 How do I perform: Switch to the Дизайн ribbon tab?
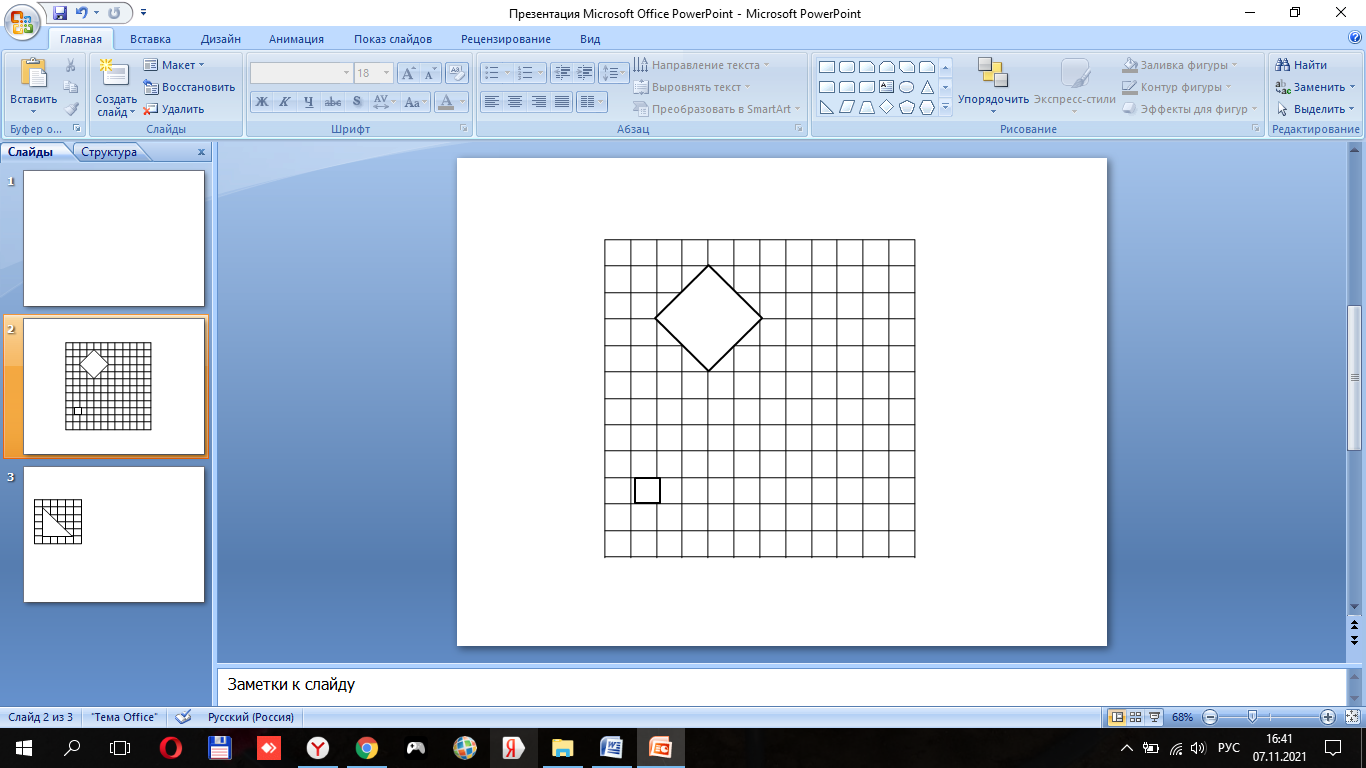coord(220,39)
